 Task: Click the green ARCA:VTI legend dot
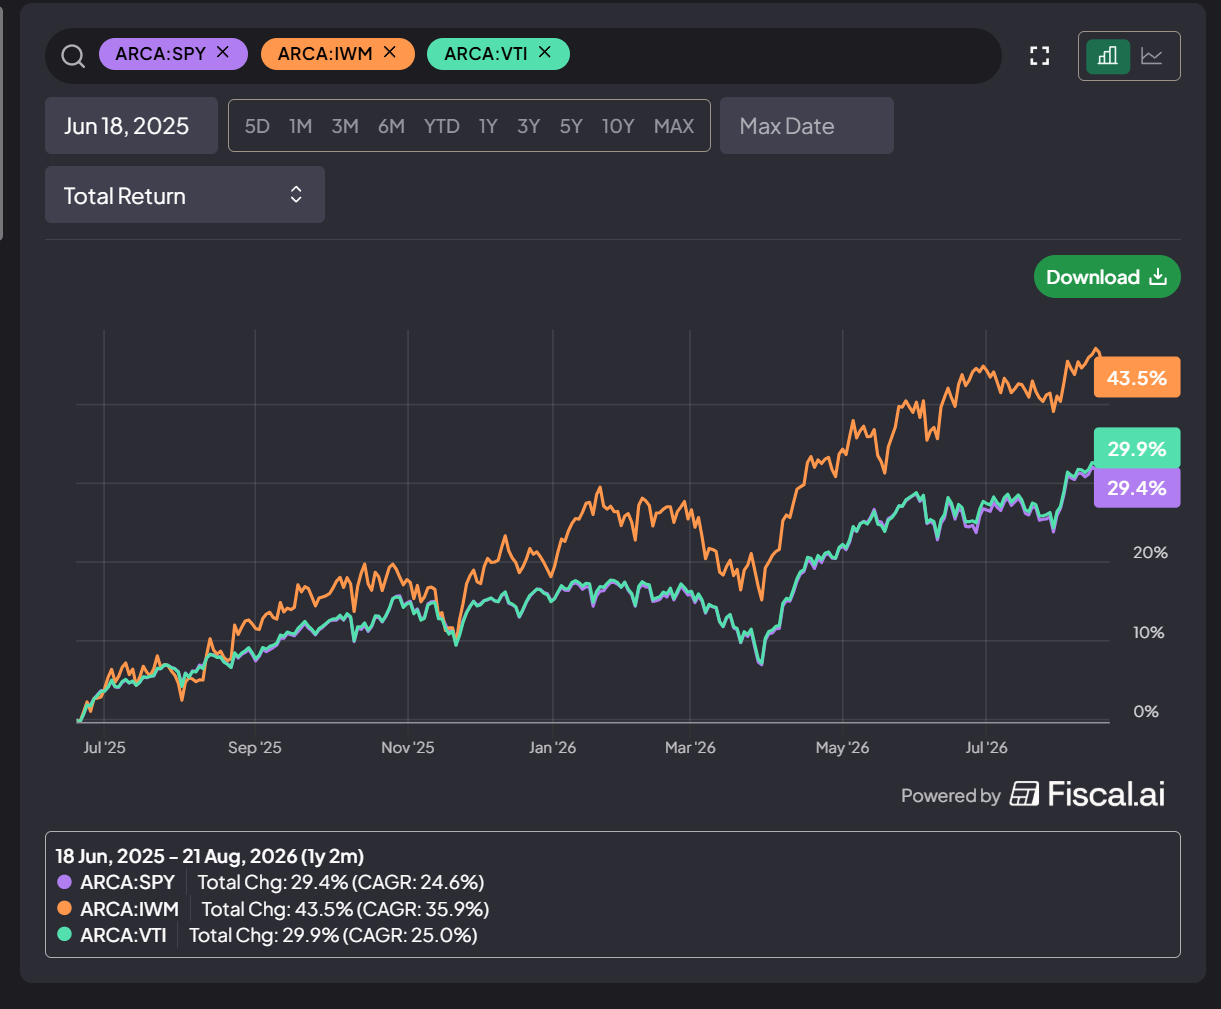65,935
